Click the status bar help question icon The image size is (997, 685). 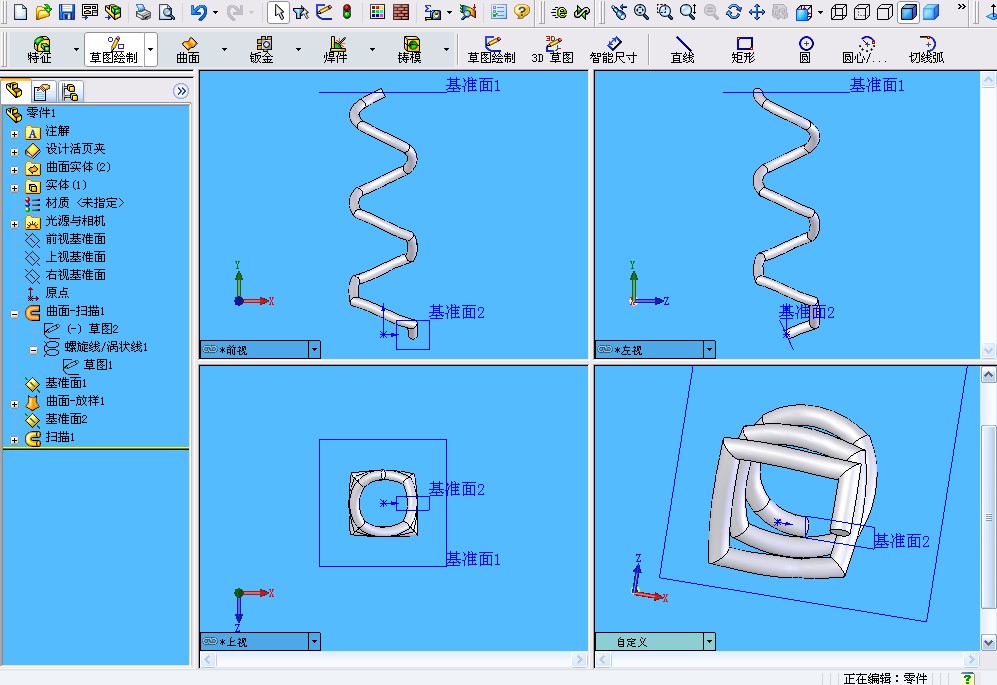967,678
